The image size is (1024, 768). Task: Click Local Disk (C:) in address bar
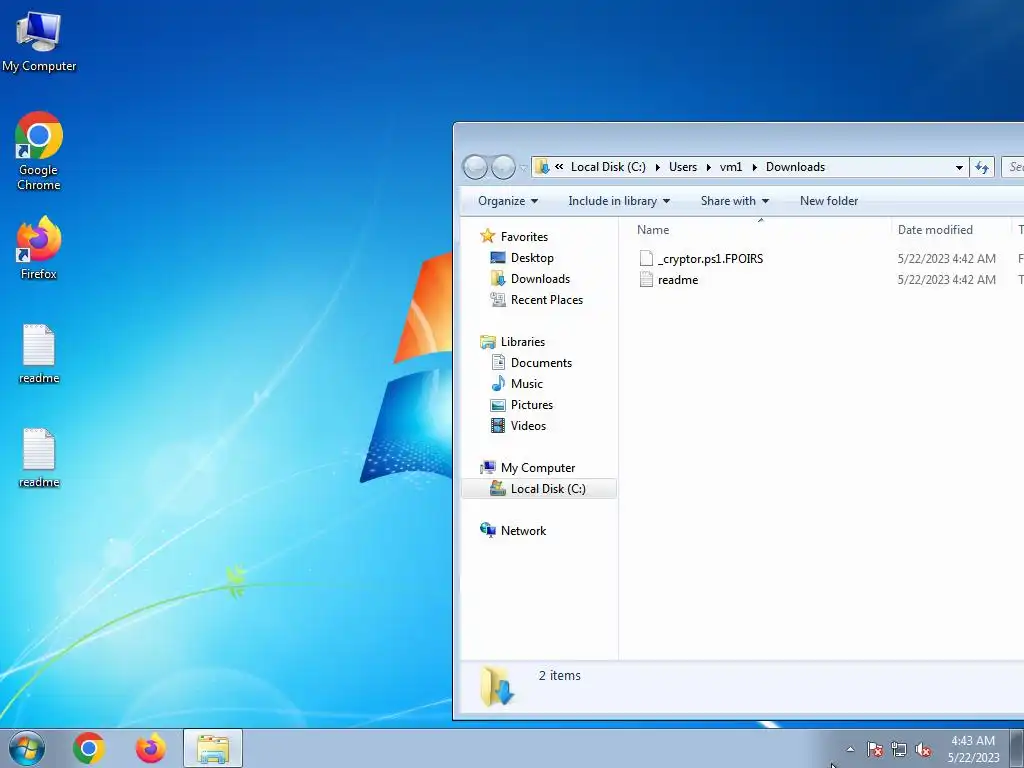[608, 167]
